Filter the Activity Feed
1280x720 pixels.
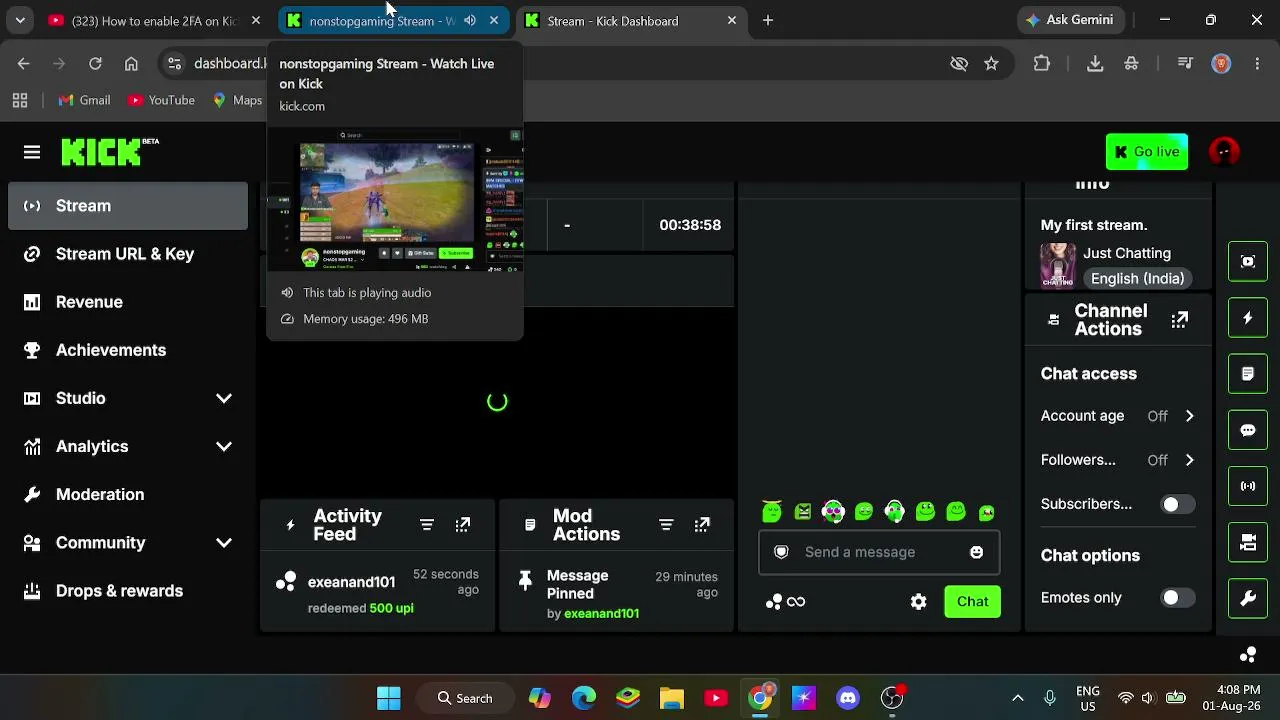tap(427, 525)
